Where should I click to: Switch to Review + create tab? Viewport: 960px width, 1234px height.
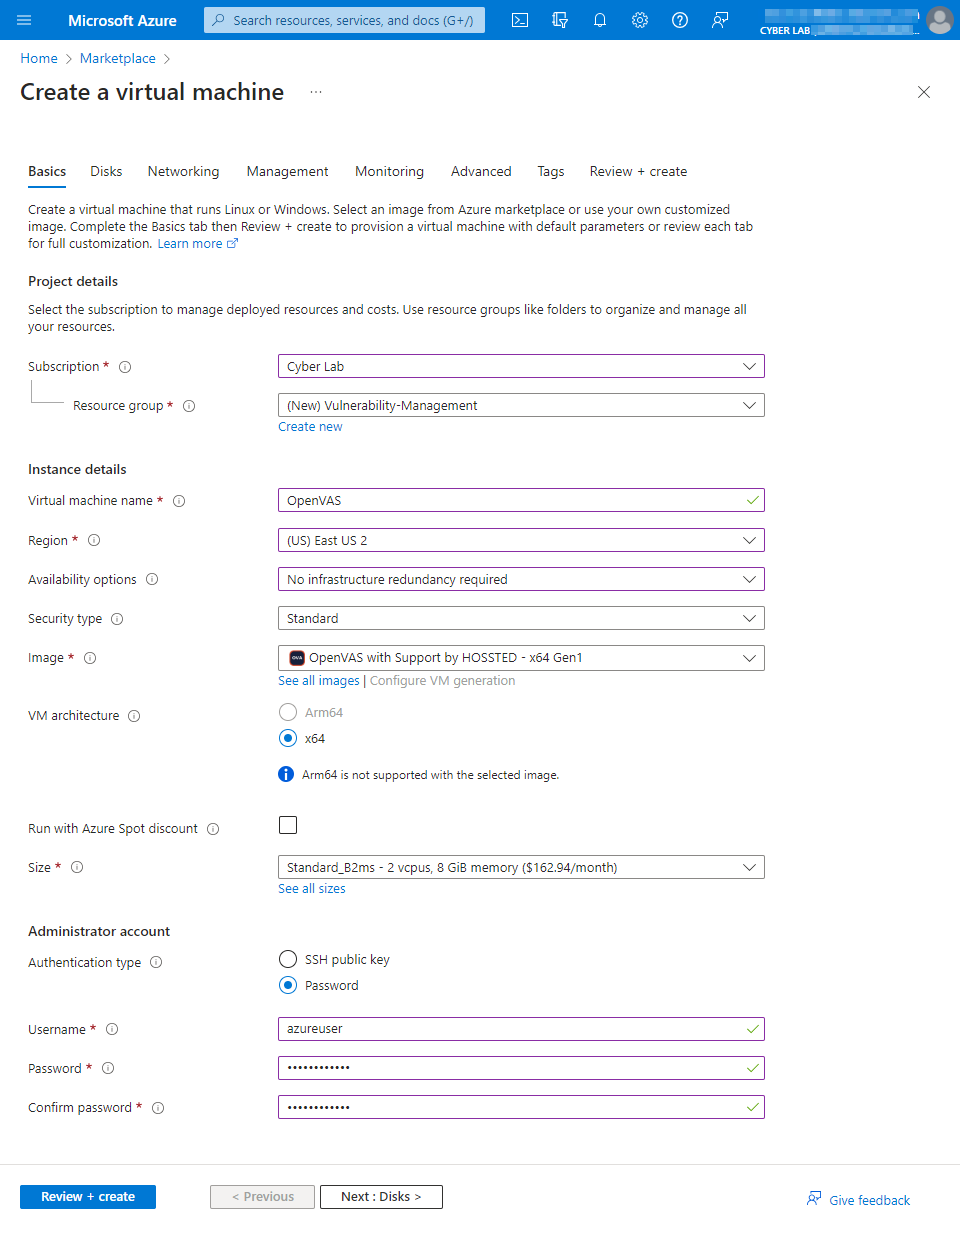638,171
